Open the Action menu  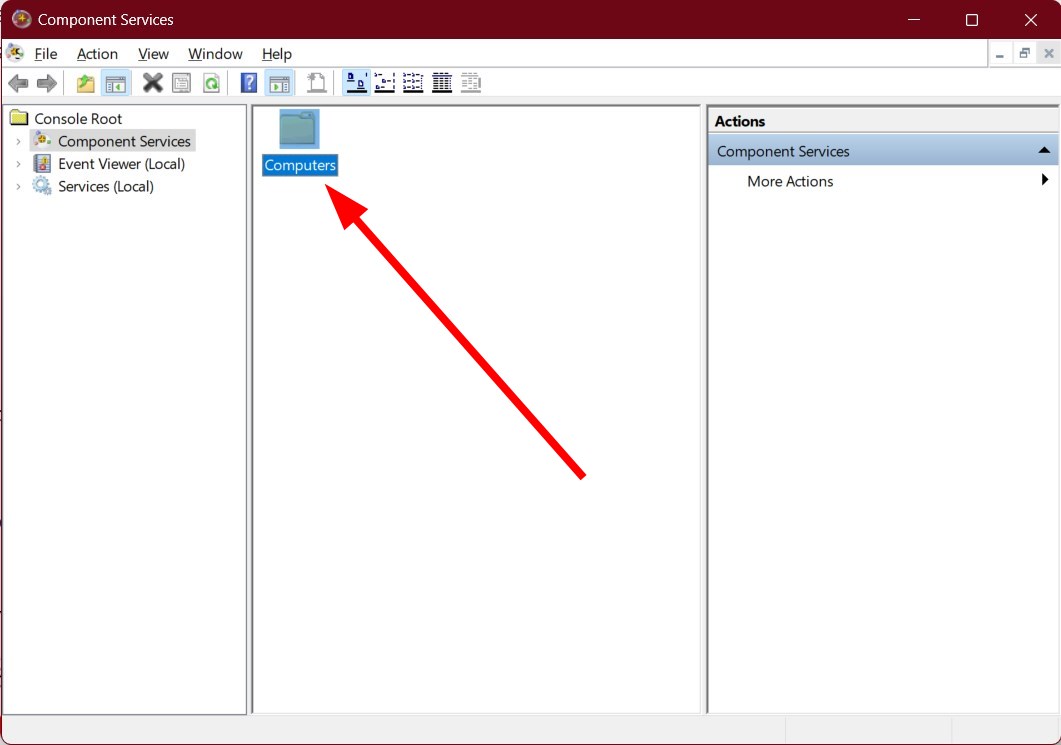(x=97, y=54)
